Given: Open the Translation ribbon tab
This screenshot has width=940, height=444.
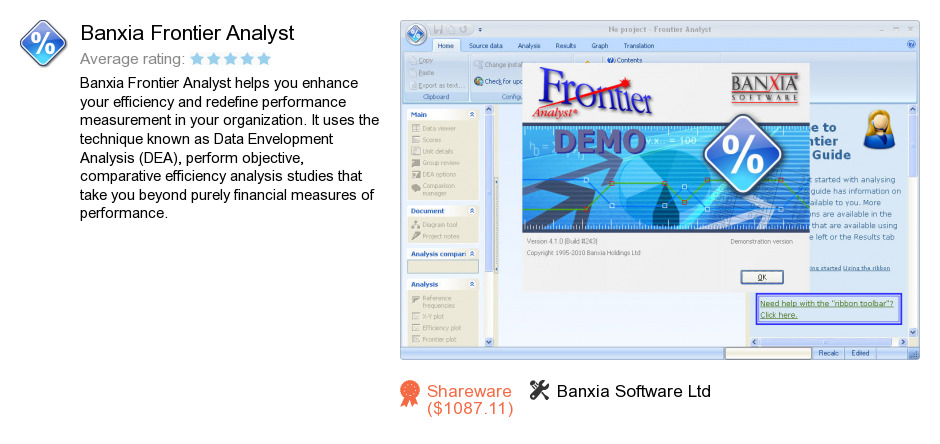Looking at the screenshot, I should [x=639, y=46].
